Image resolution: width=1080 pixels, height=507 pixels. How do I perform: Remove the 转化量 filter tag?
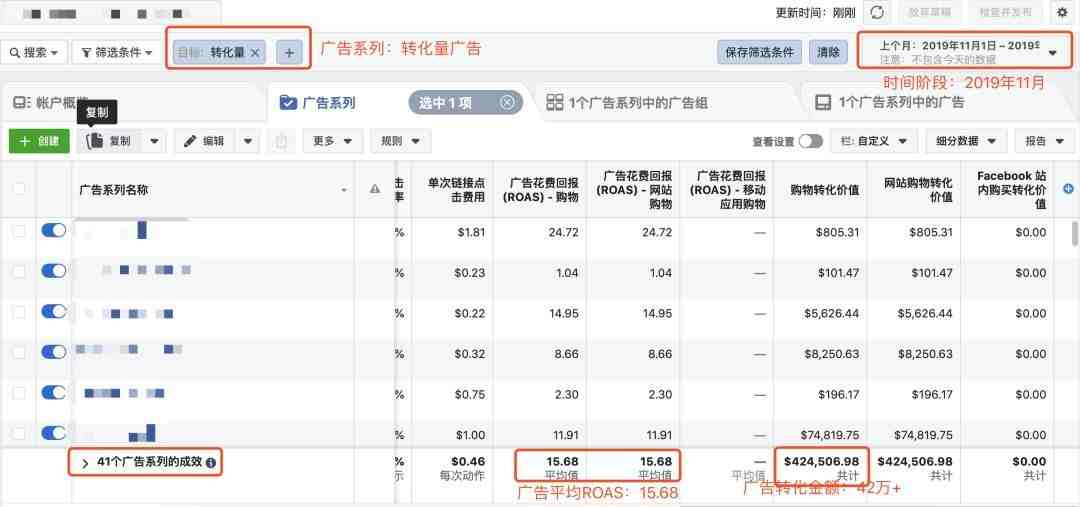[255, 52]
